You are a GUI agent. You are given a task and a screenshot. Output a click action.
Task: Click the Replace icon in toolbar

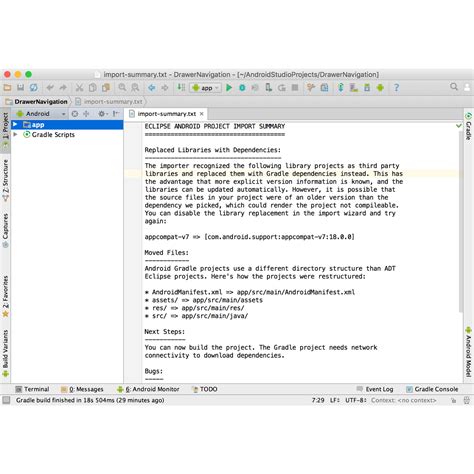tap(135, 88)
